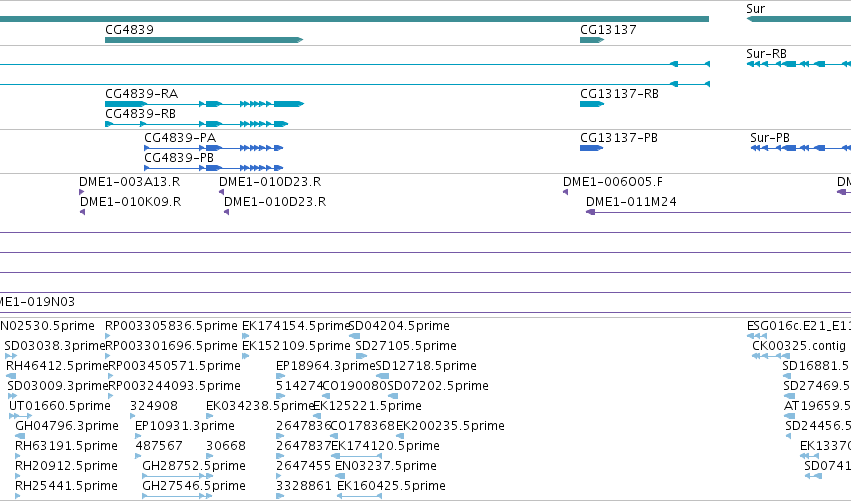Image resolution: width=851 pixels, height=501 pixels.
Task: Select the GH28752.5prime EST label
Action: pos(194,466)
